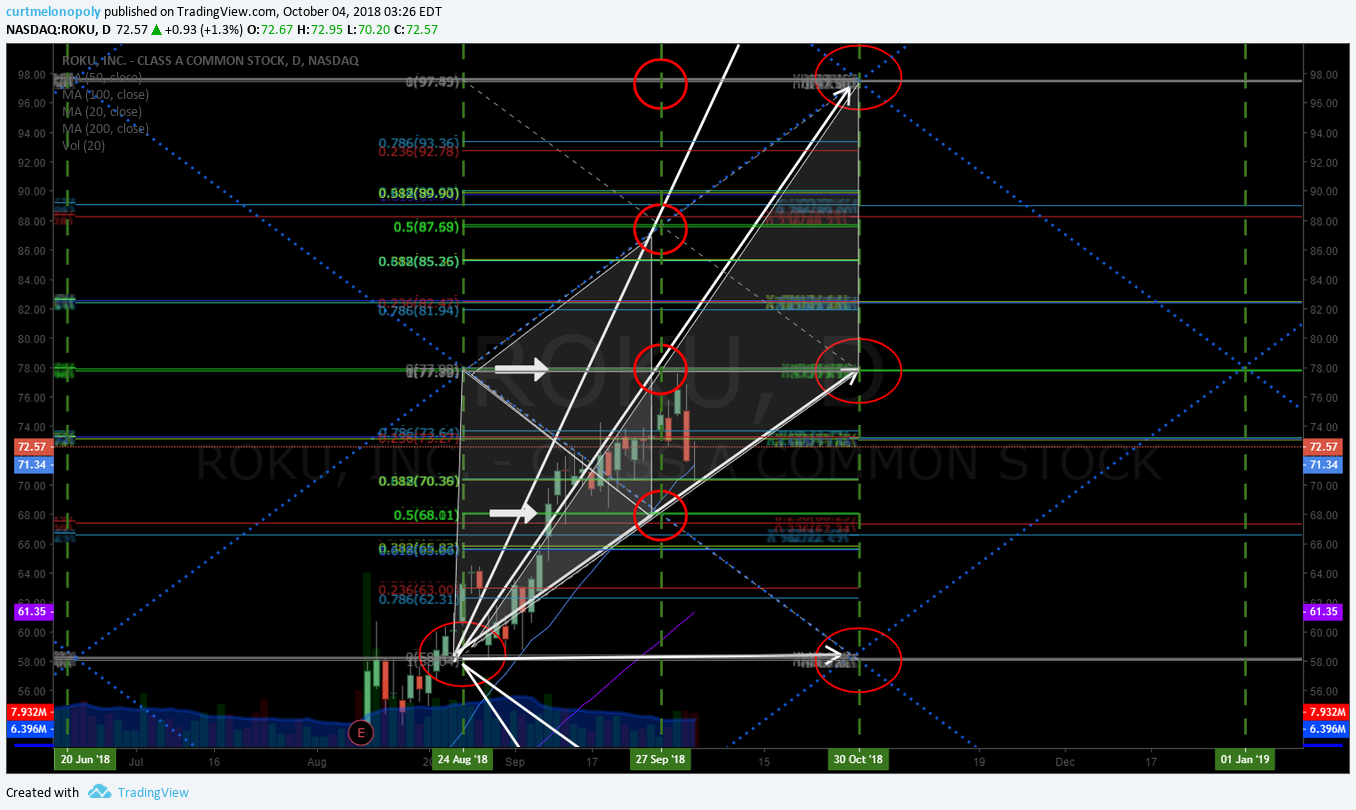
Task: Open the TradingView link beside 'Created with'
Action: [153, 792]
